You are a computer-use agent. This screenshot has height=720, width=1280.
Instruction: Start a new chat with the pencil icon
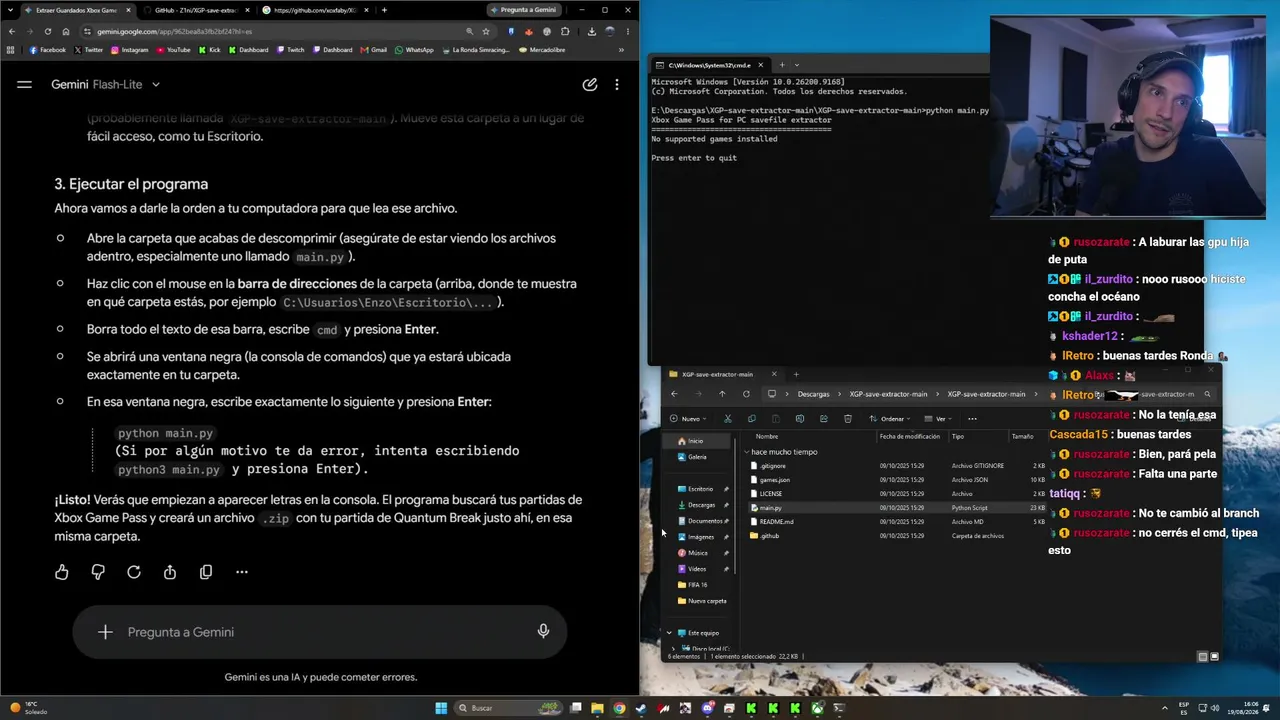(x=590, y=85)
